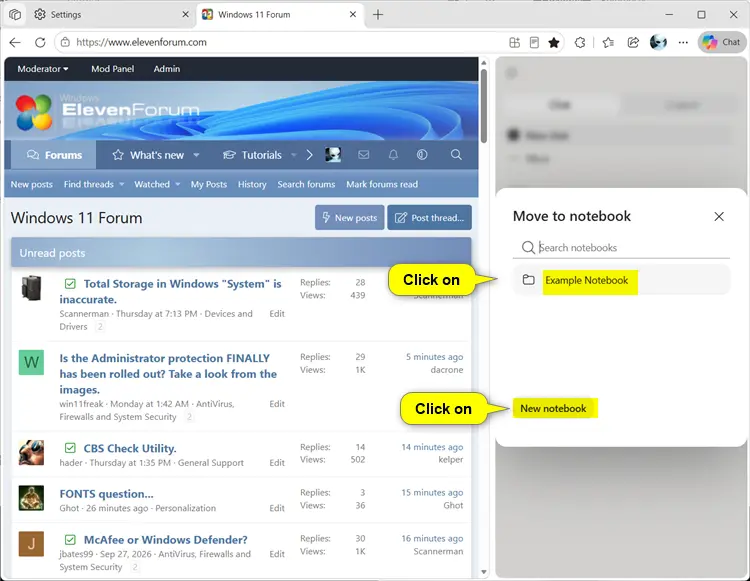View site information lock icon
The height and width of the screenshot is (581, 750).
click(65, 43)
